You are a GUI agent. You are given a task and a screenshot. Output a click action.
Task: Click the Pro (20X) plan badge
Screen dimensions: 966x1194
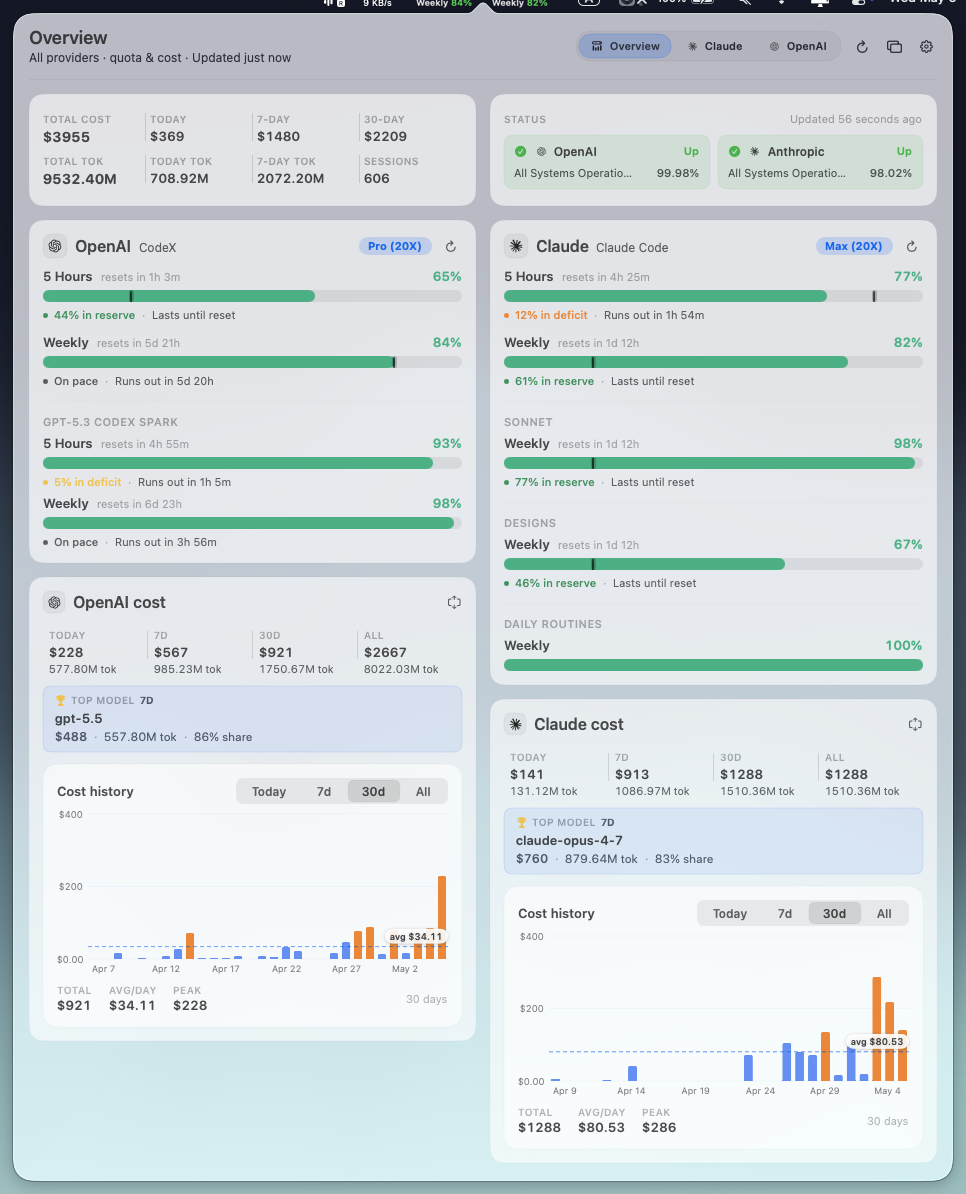[395, 246]
